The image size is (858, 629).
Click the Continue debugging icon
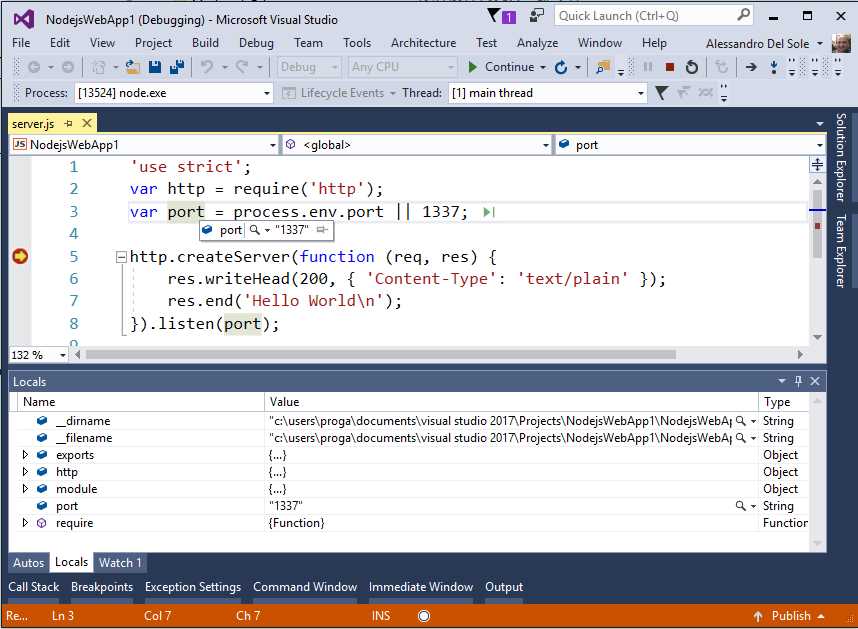click(x=470, y=67)
